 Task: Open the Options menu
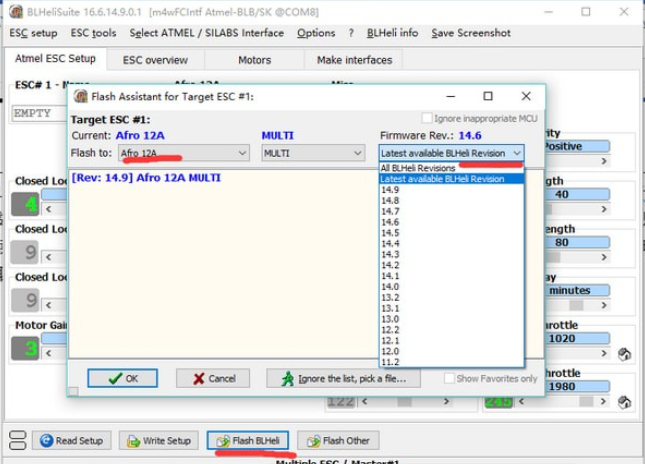click(x=316, y=33)
